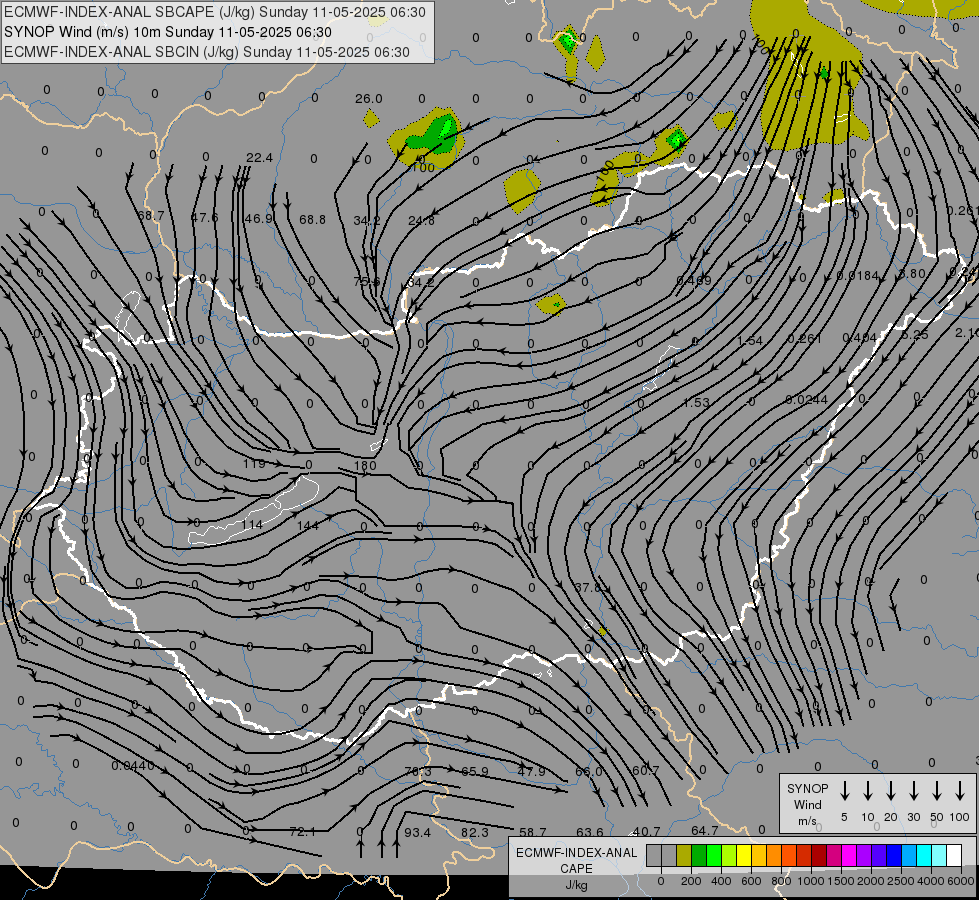
Task: Click the 40.7 value on the map
Action: tap(646, 831)
